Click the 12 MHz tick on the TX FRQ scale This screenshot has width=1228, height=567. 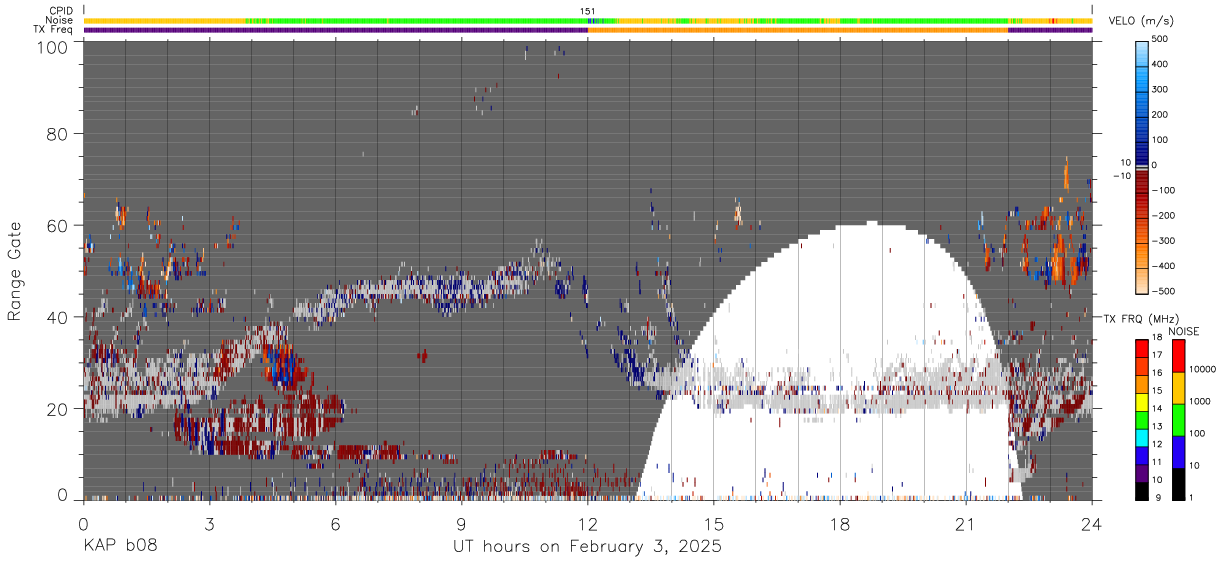click(1158, 445)
